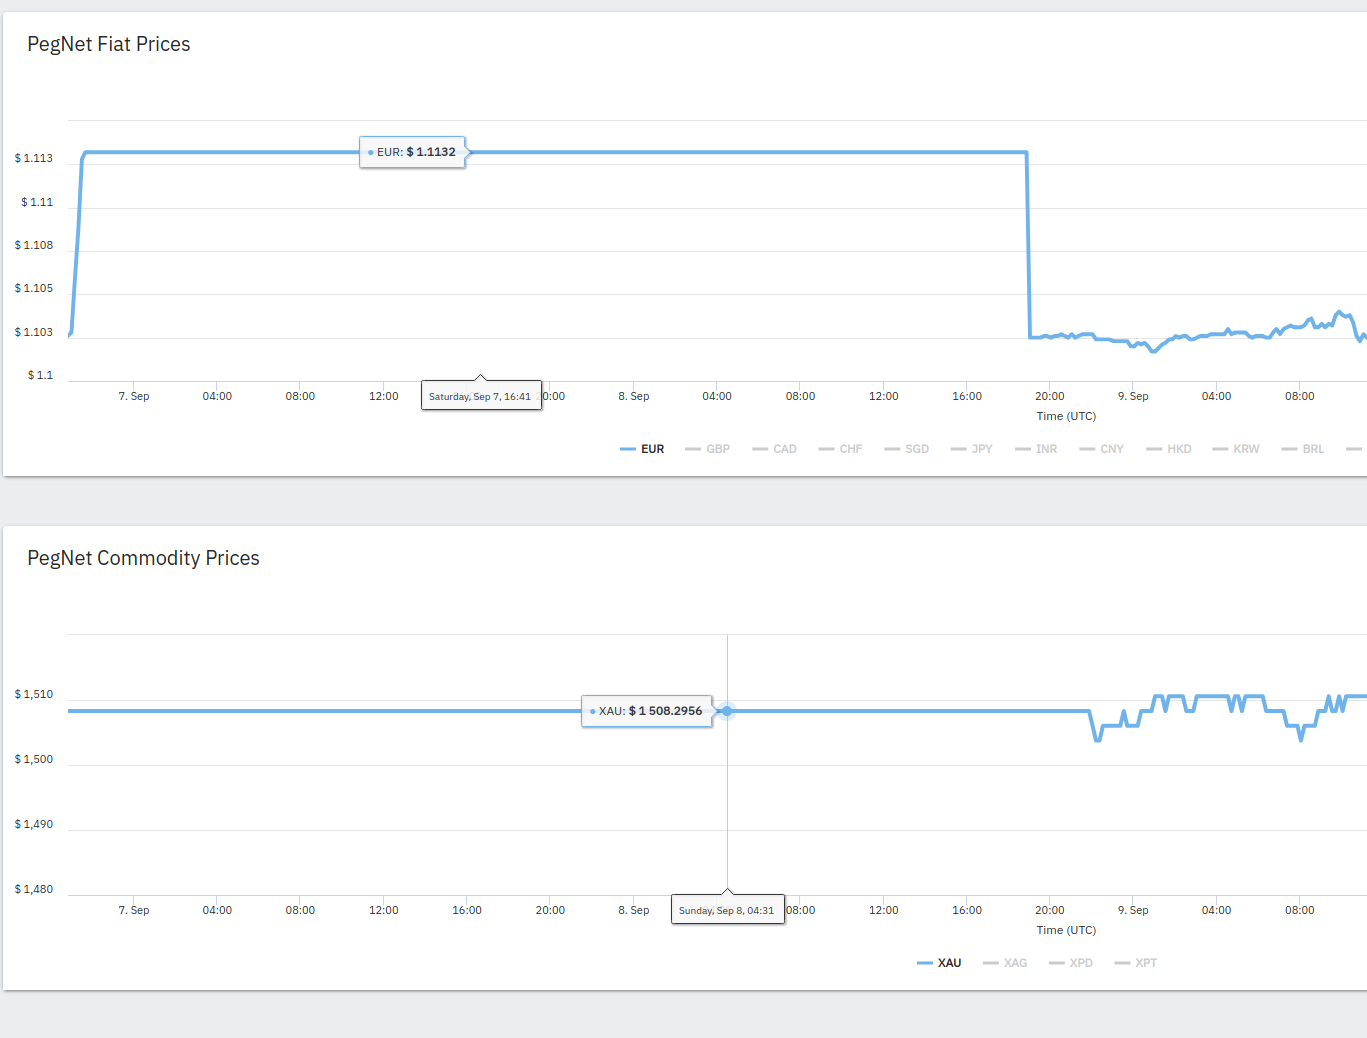This screenshot has height=1038, width=1367.
Task: Enable the INR legend item
Action: [x=1036, y=449]
